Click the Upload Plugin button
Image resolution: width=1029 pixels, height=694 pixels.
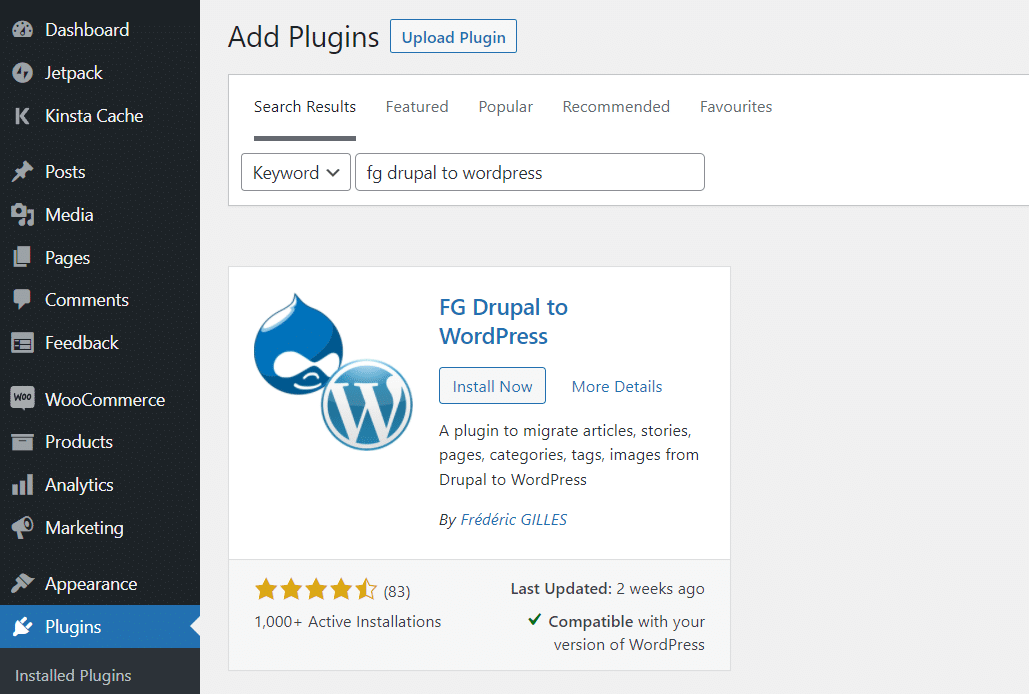[x=452, y=36]
